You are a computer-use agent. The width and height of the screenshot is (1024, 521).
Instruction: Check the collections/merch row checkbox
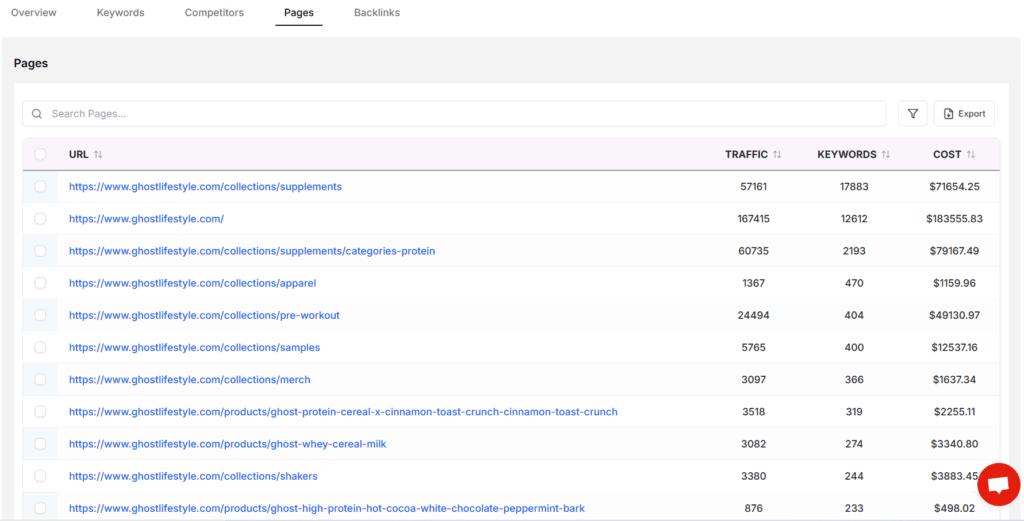(x=40, y=379)
